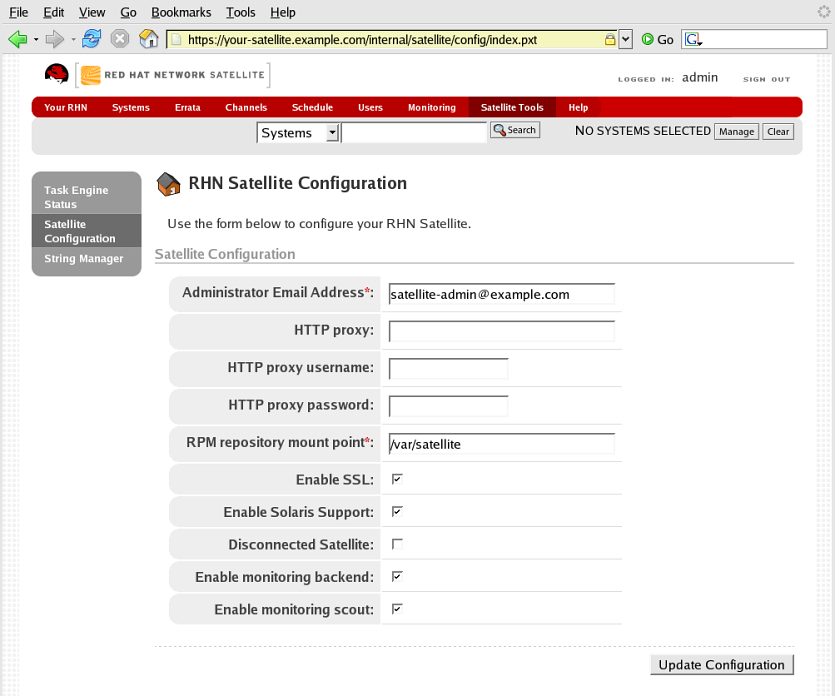Go to browser Home icon

point(149,39)
